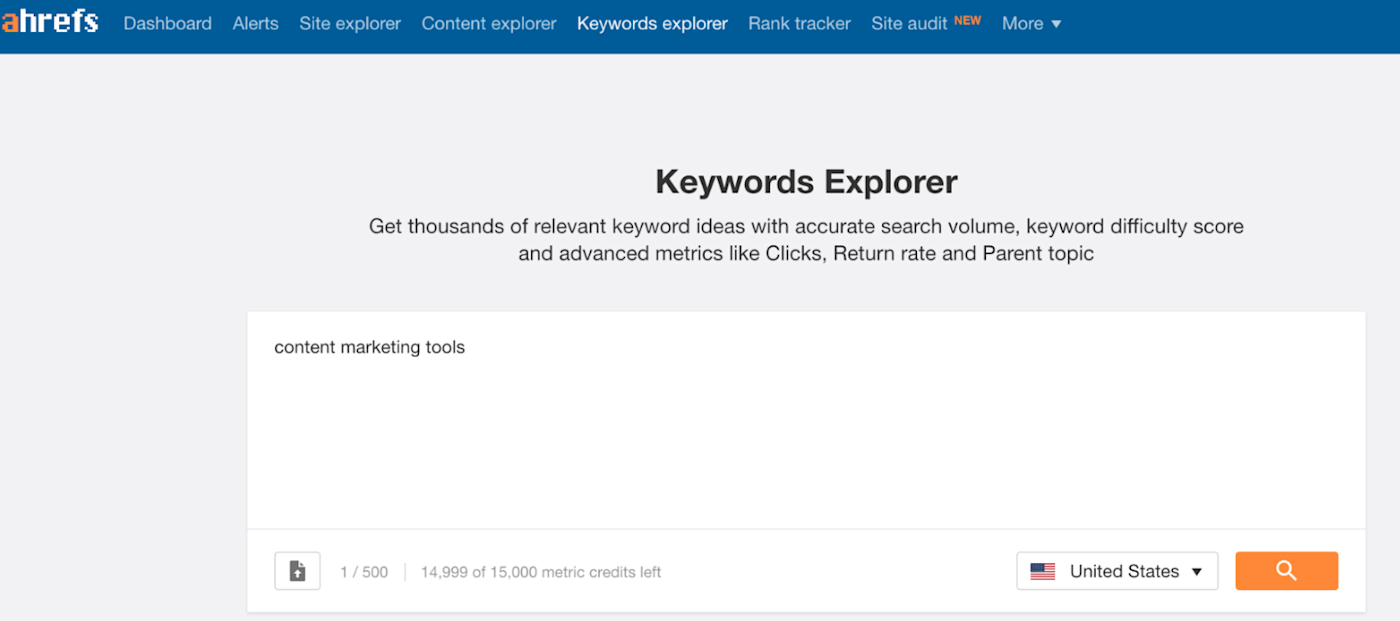Select Keywords explorer tab
The height and width of the screenshot is (621, 1400).
click(652, 23)
